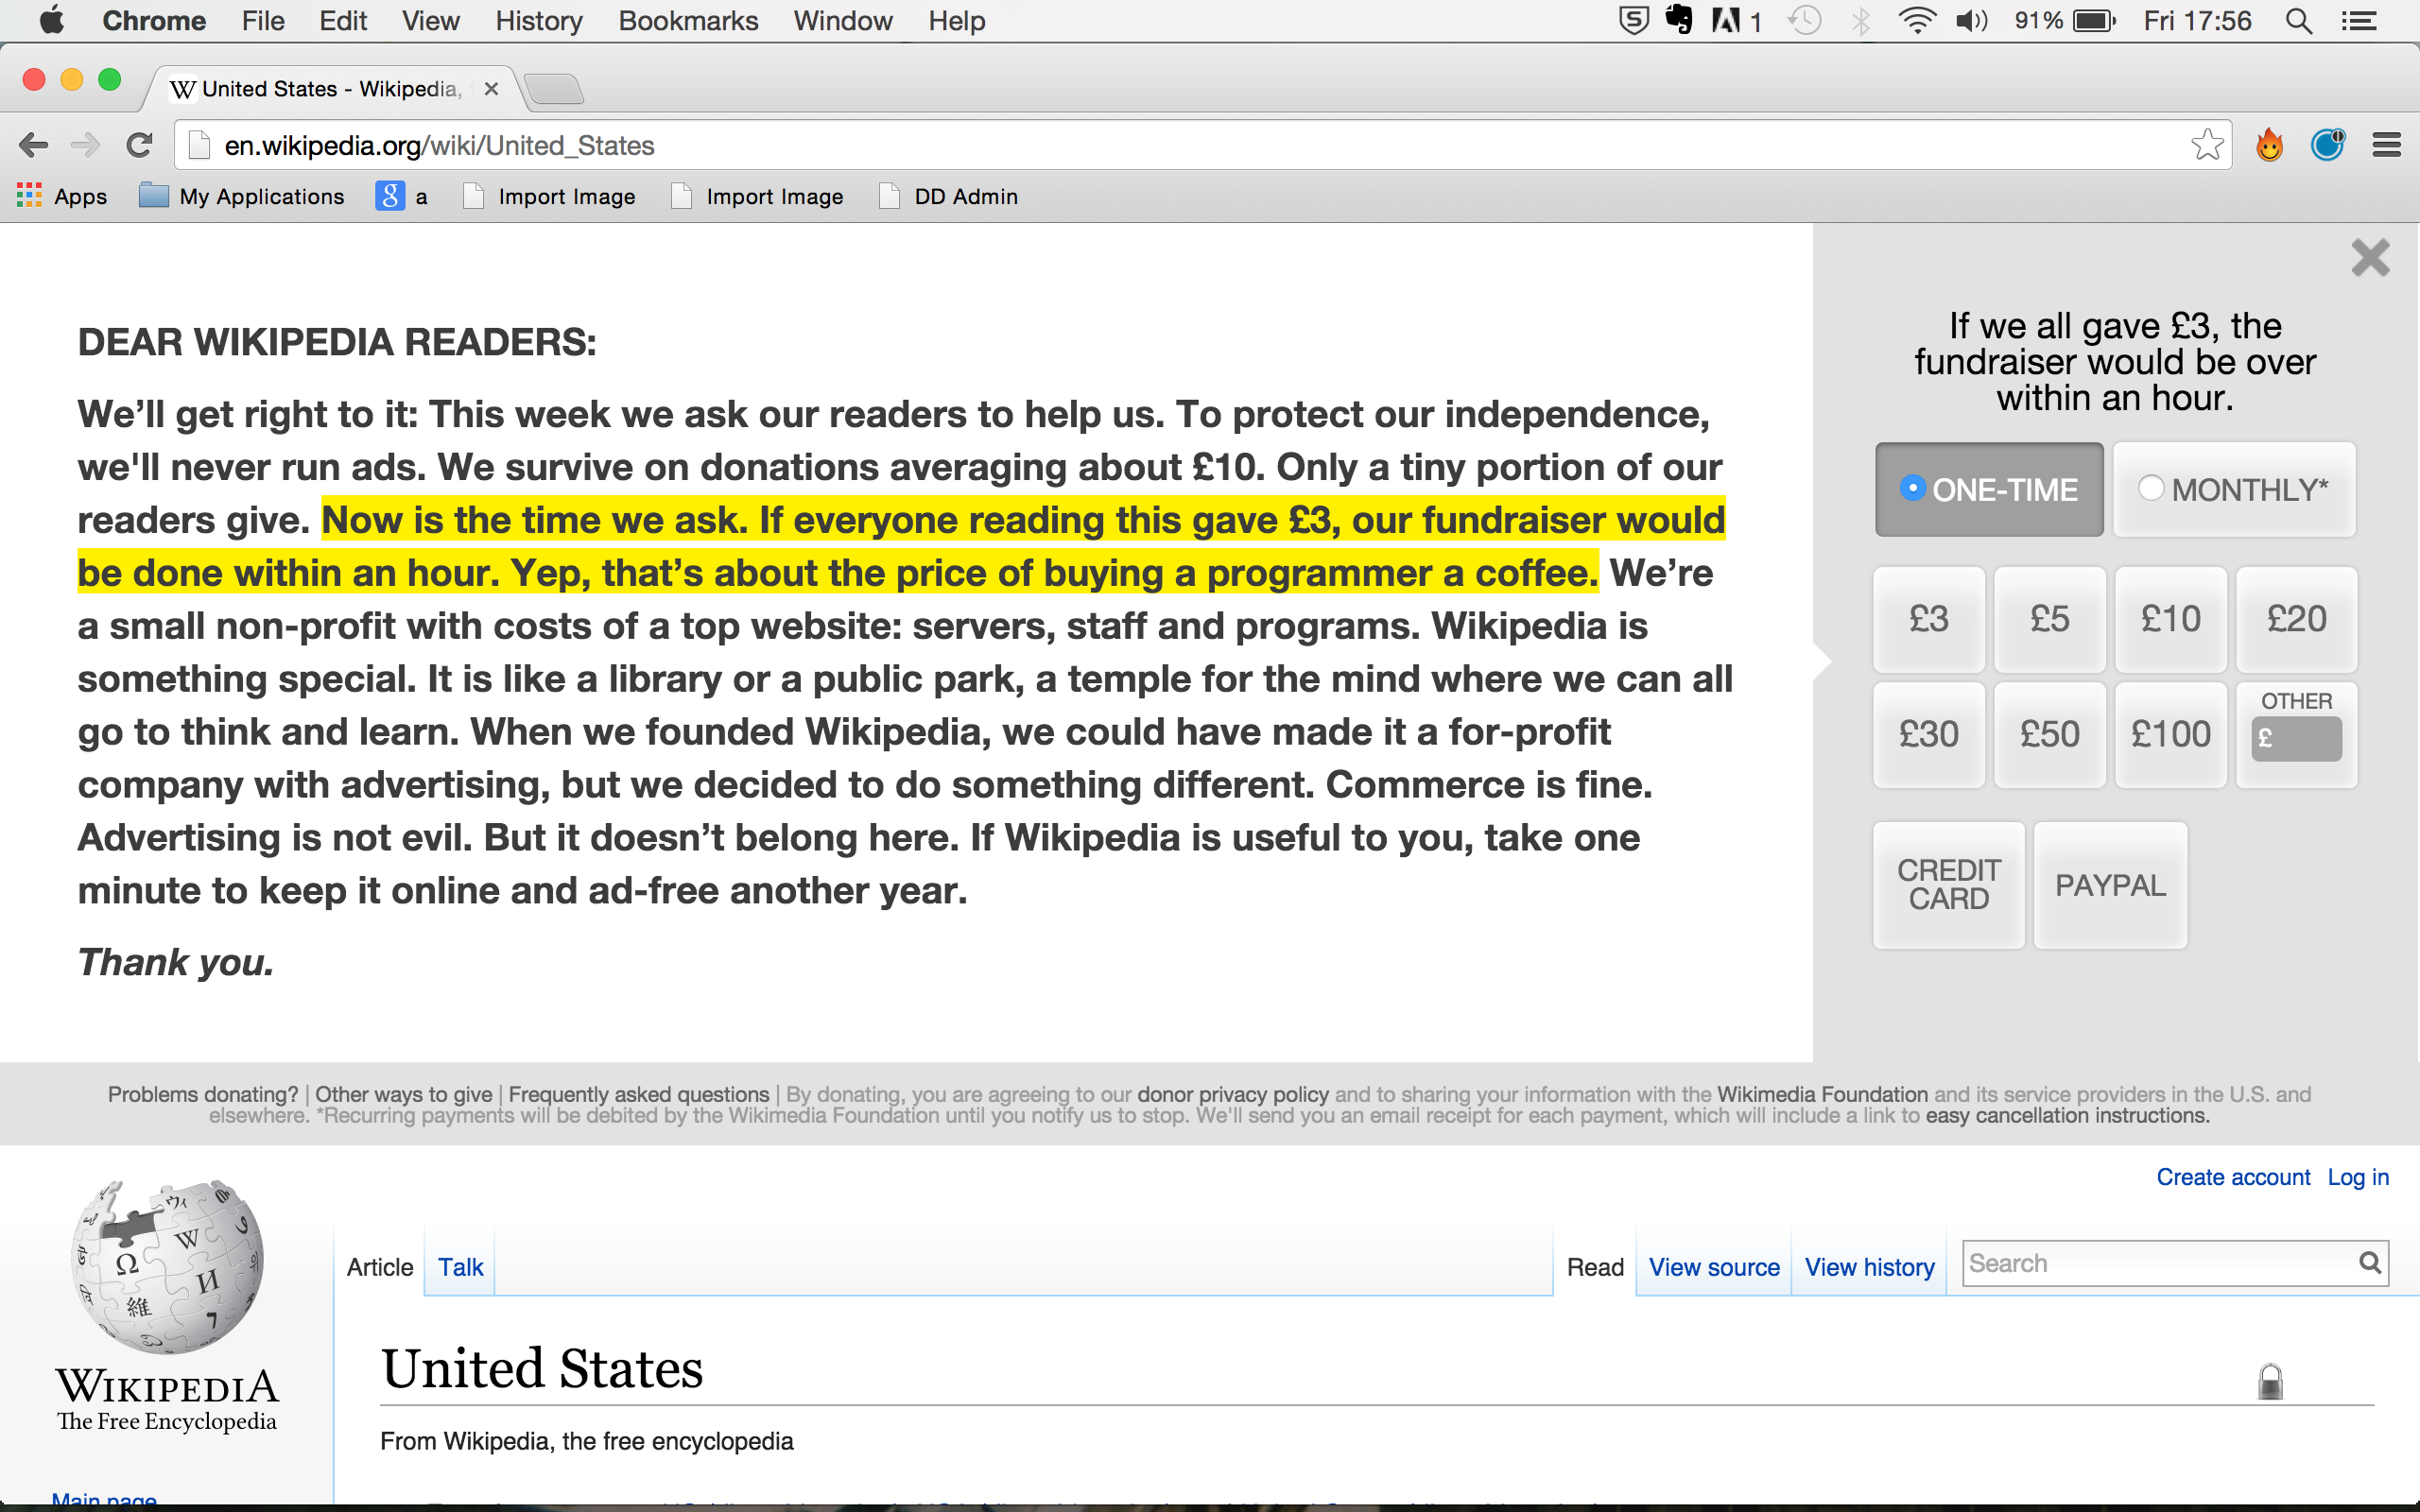Click the Log in link

2358,1177
